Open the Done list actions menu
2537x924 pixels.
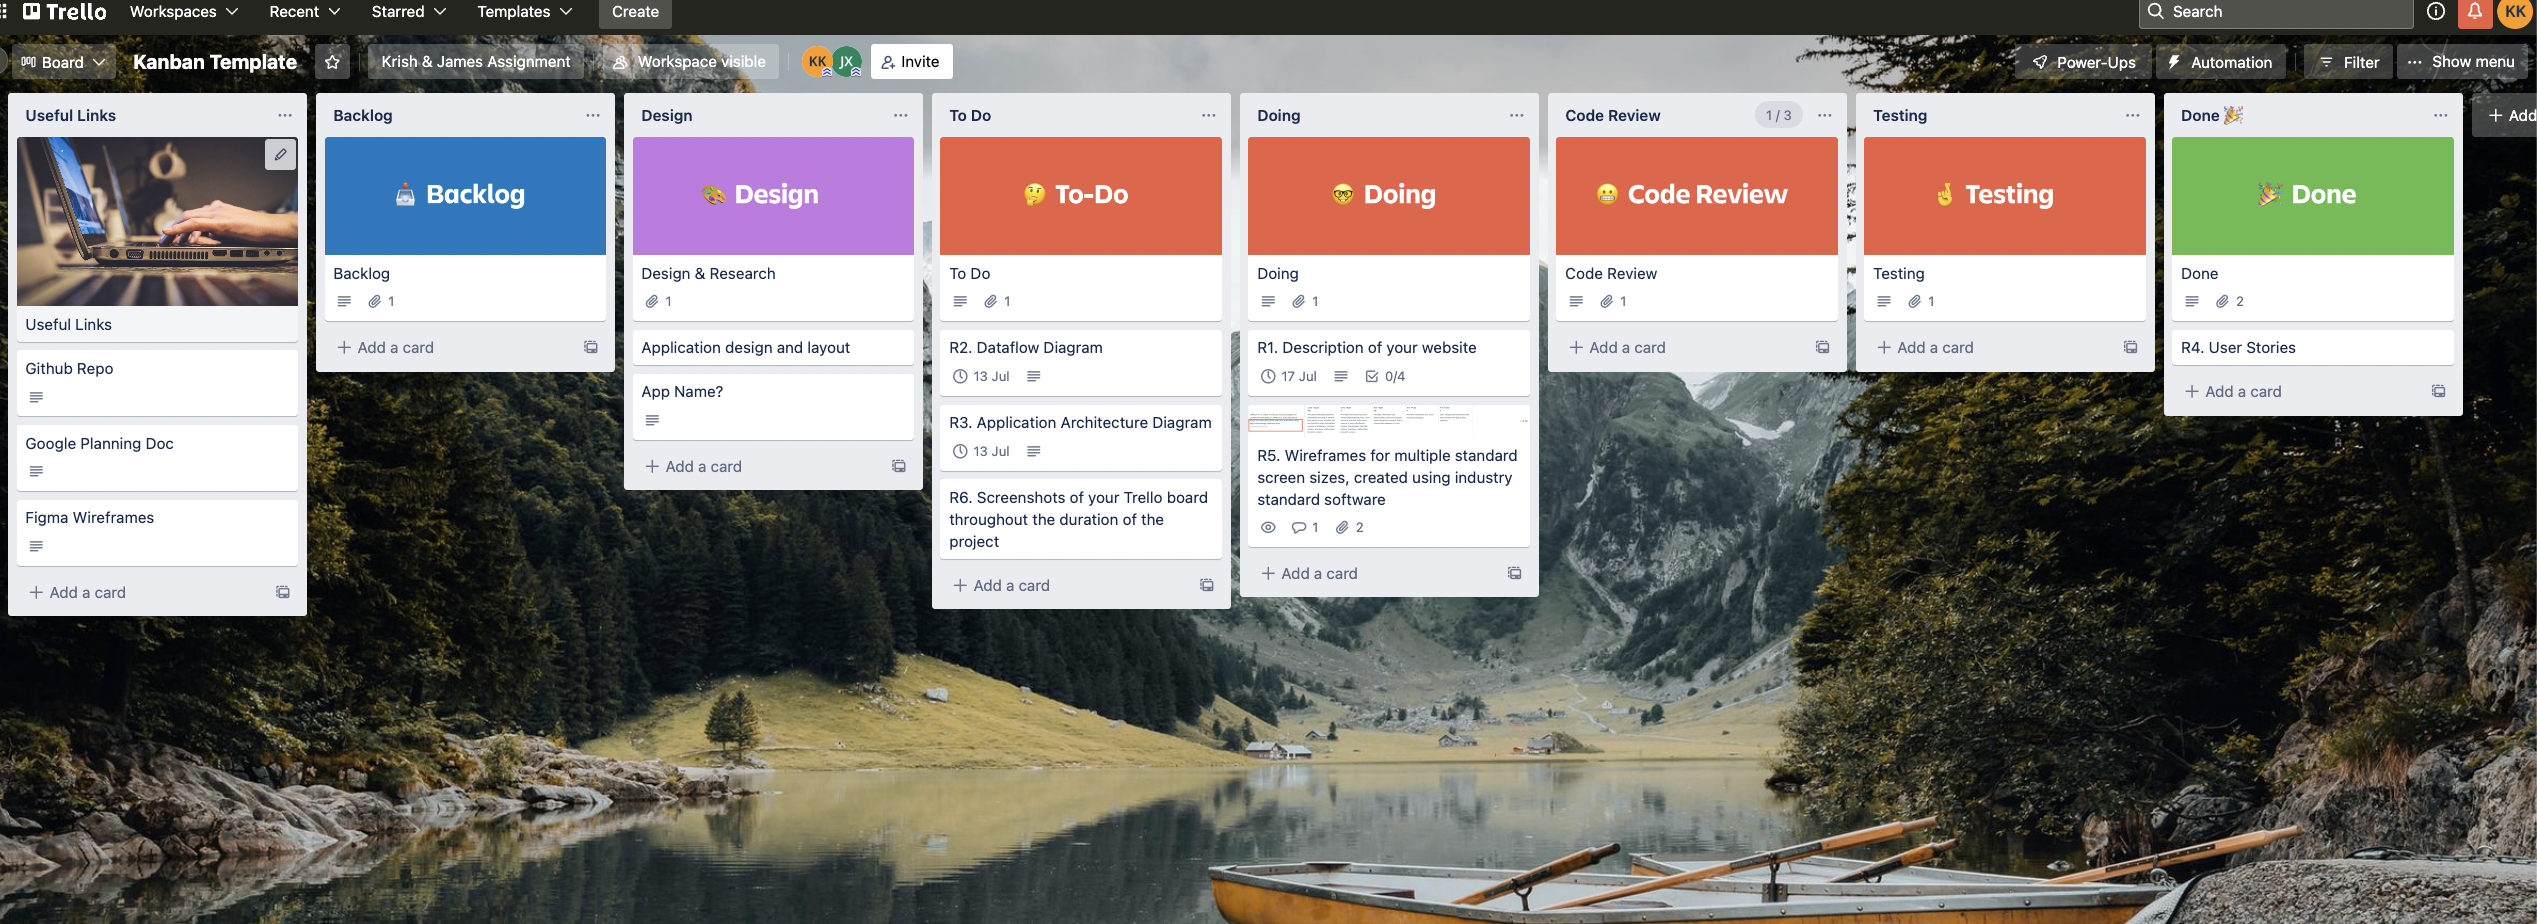click(x=2441, y=116)
